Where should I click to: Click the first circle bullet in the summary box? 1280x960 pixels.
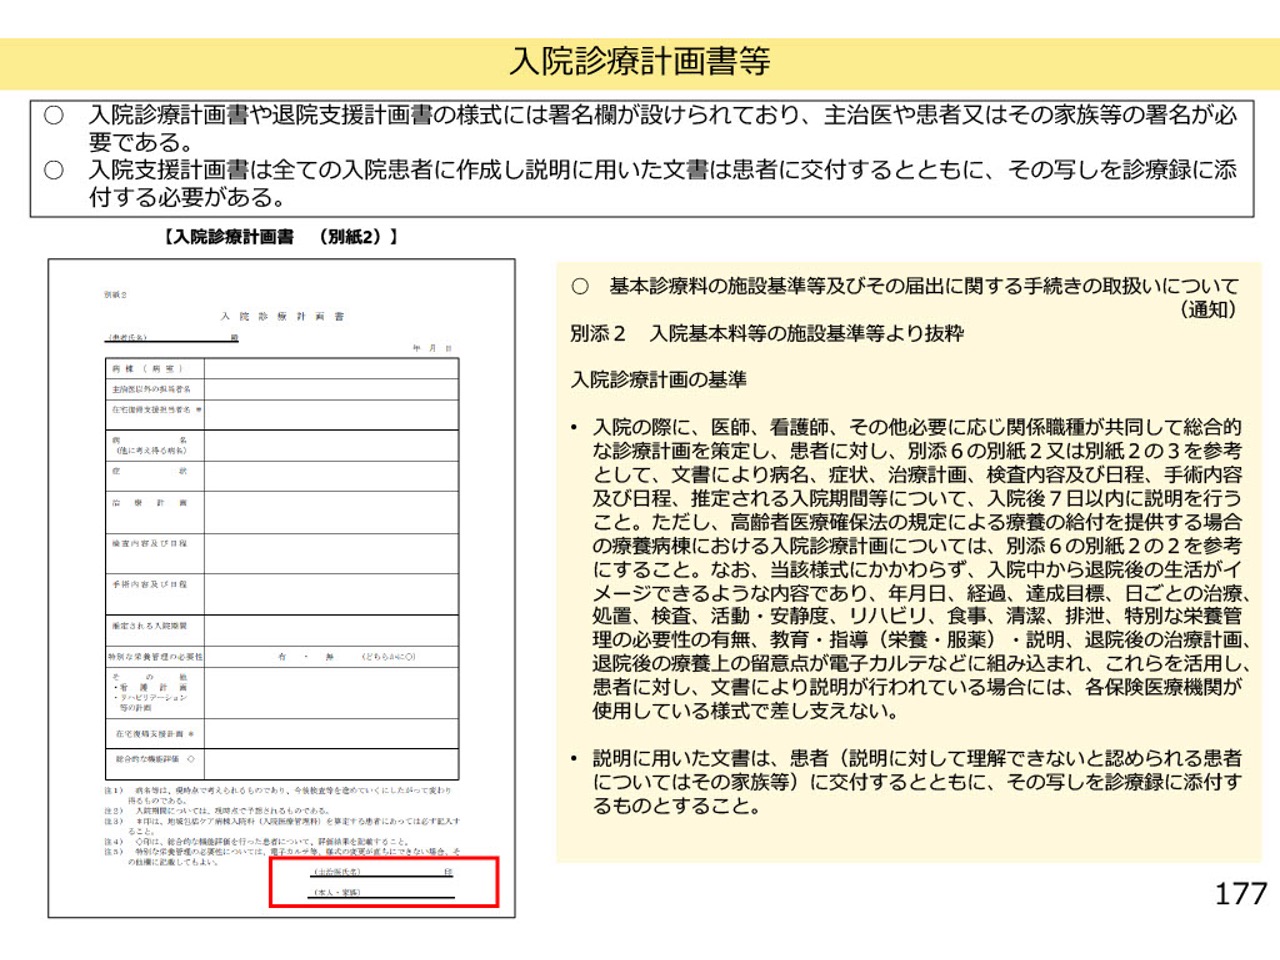click(x=54, y=116)
